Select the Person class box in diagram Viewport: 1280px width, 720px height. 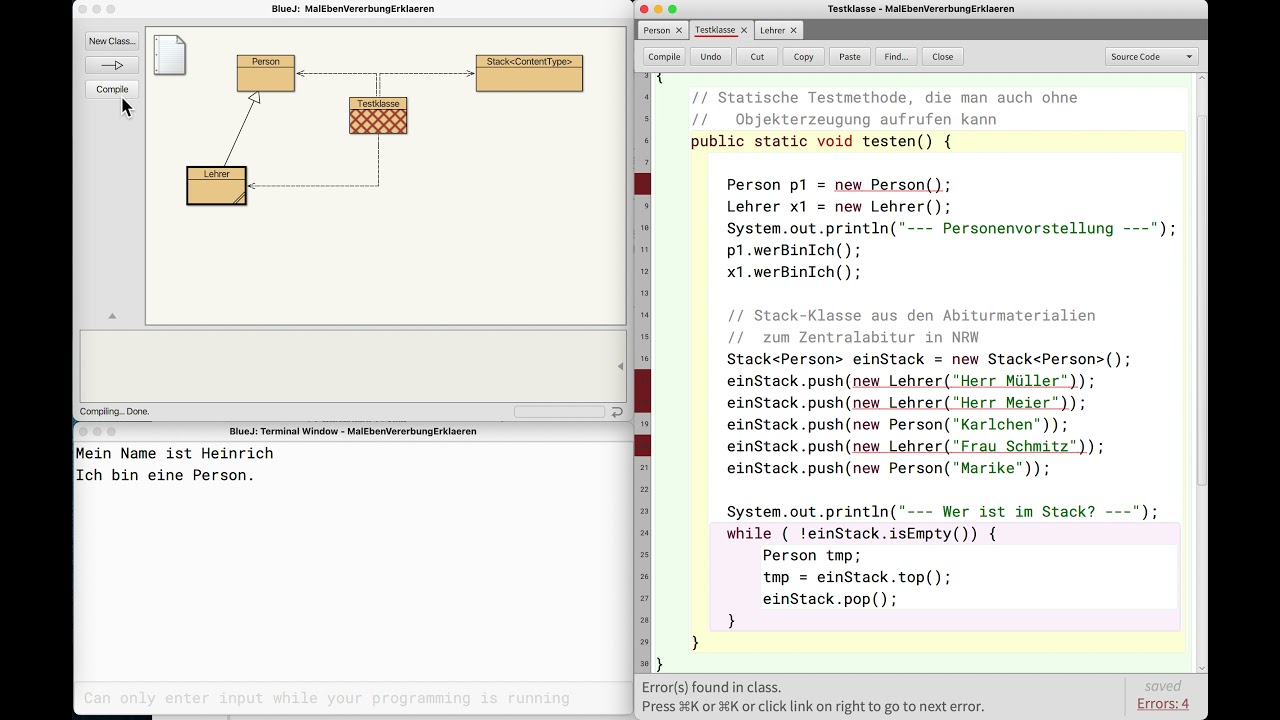(x=266, y=73)
